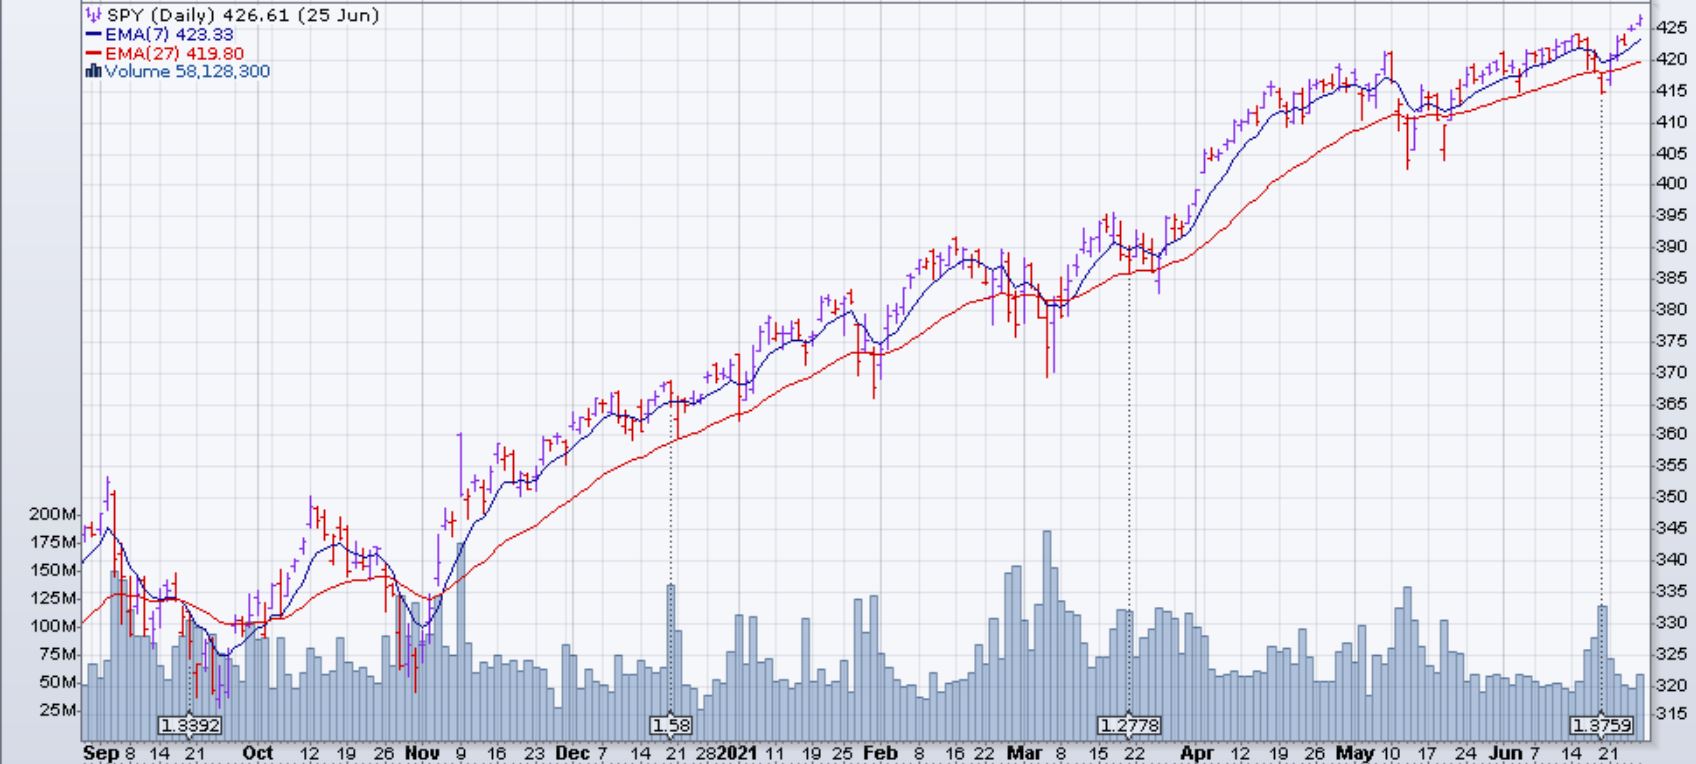Click the Volume bars icon in legend

coord(93,72)
